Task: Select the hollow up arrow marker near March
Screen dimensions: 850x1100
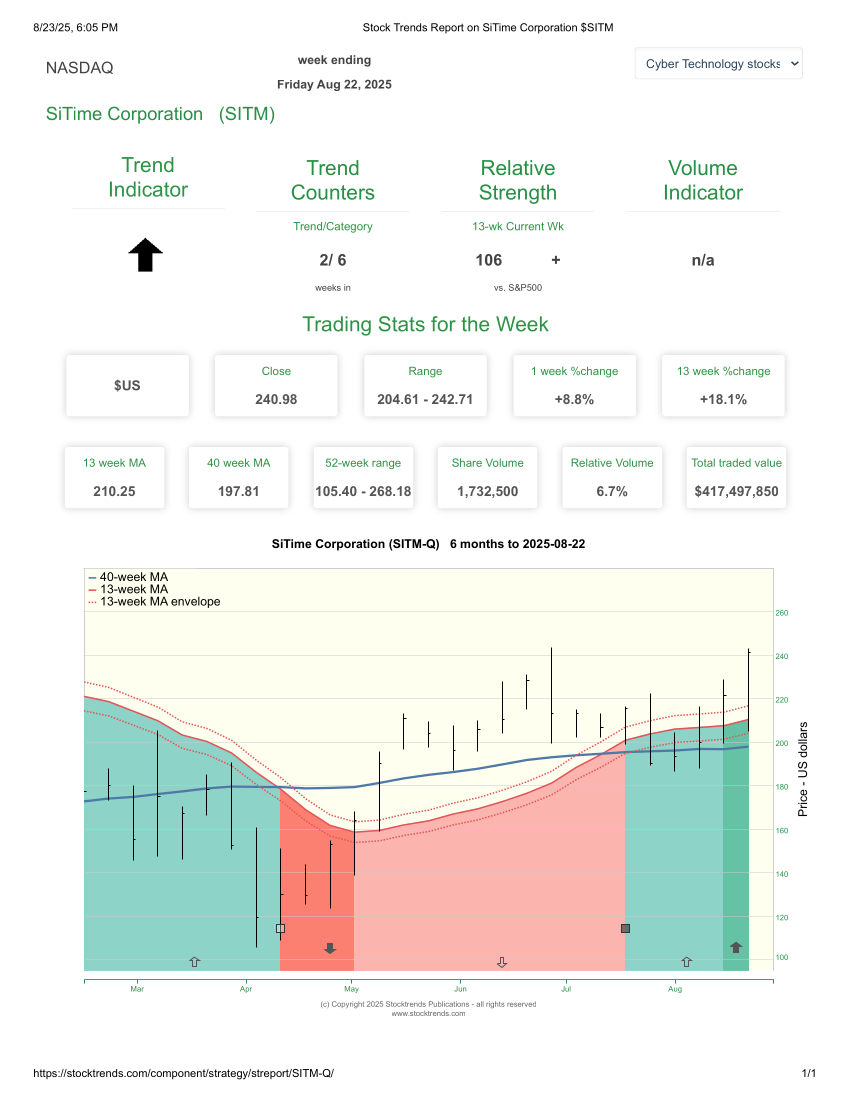Action: (195, 962)
